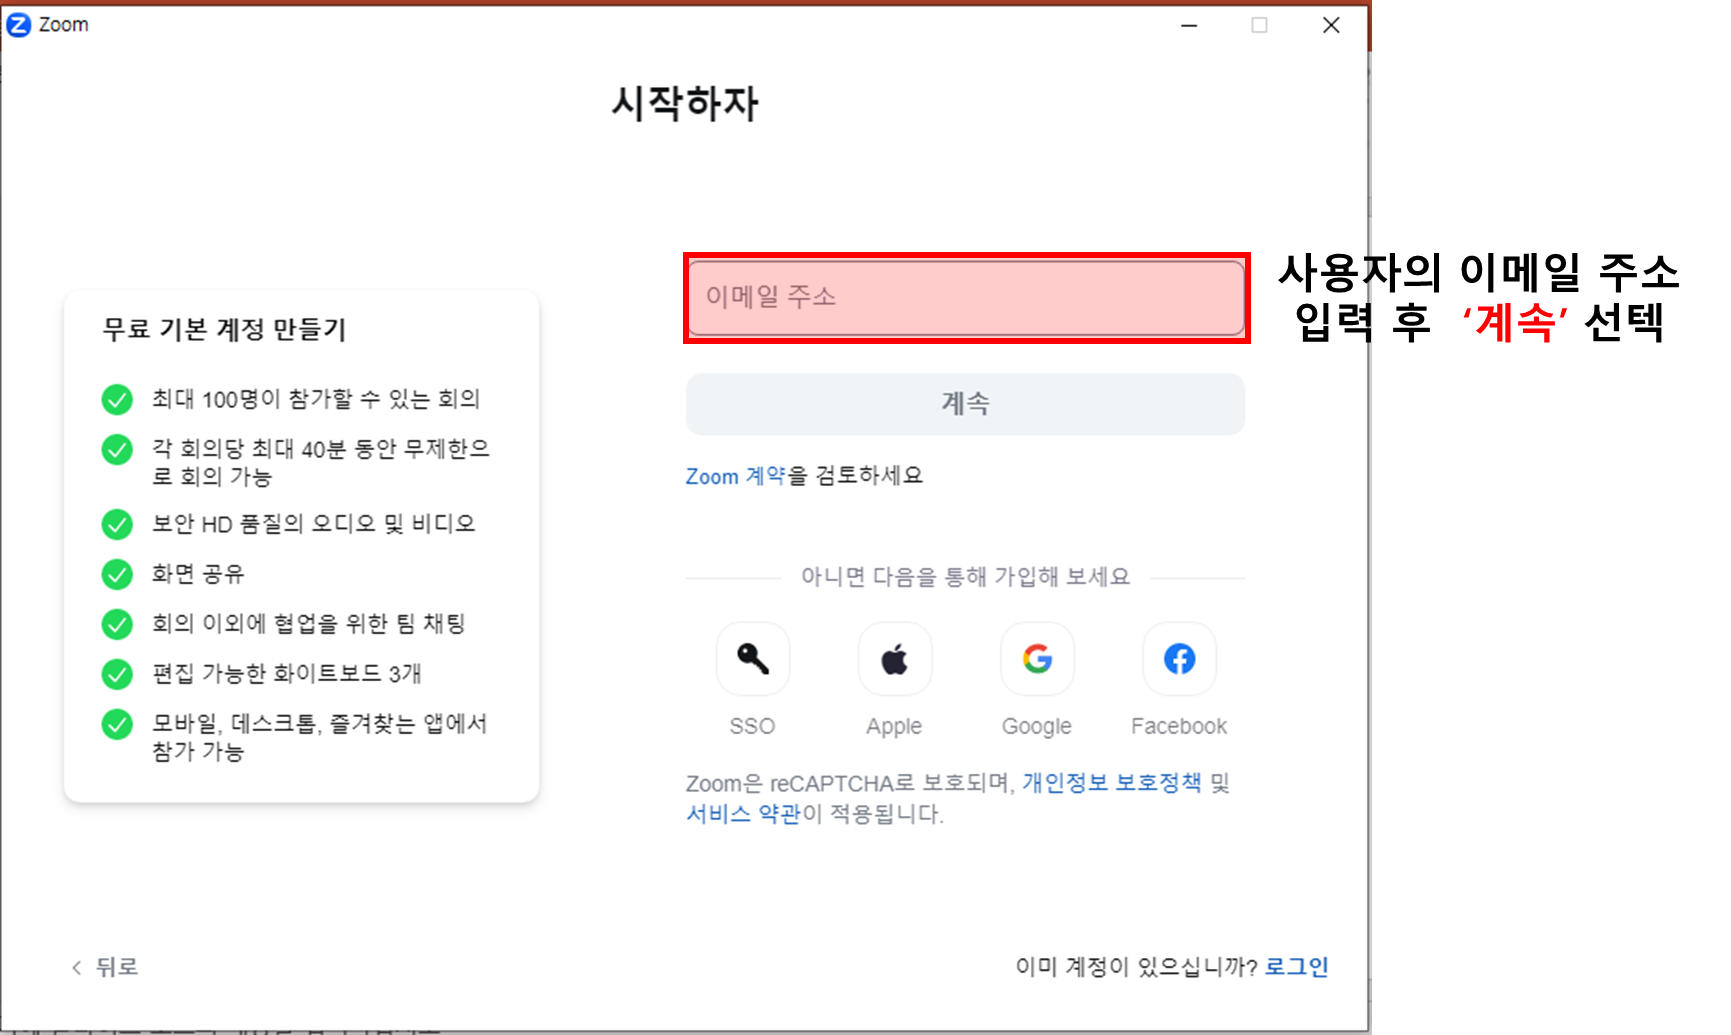Screen dimensions: 1731x1035
Task: Click the Zoom logo in title bar
Action: [18, 25]
